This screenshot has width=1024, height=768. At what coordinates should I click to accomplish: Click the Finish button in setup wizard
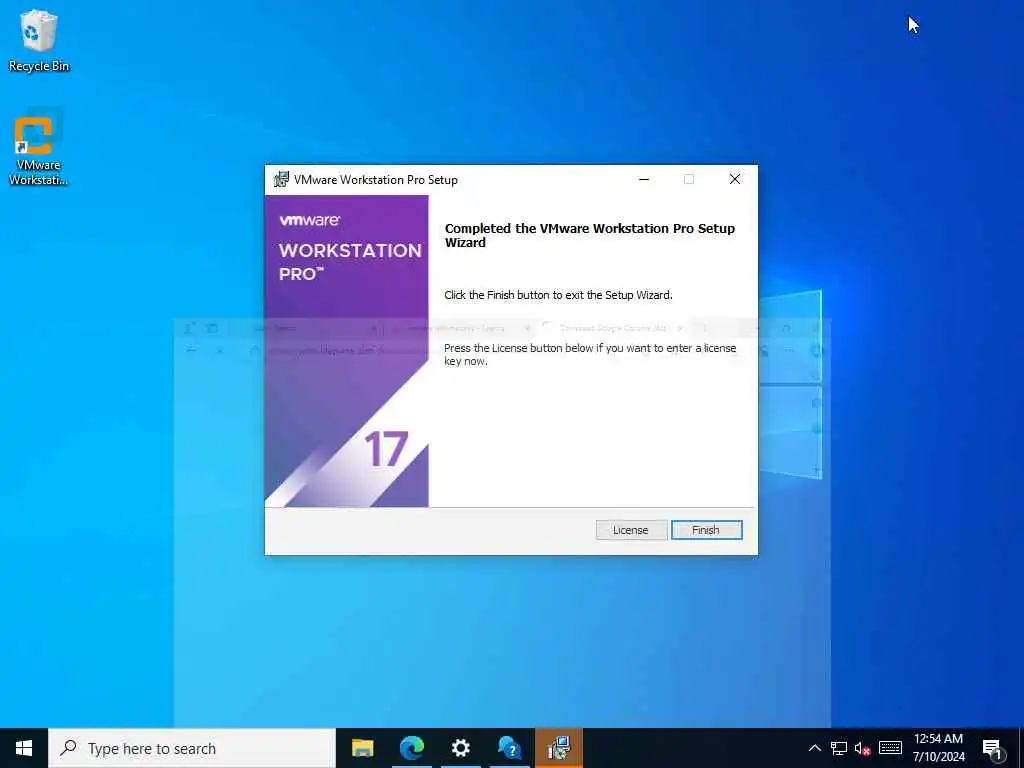[x=706, y=530]
